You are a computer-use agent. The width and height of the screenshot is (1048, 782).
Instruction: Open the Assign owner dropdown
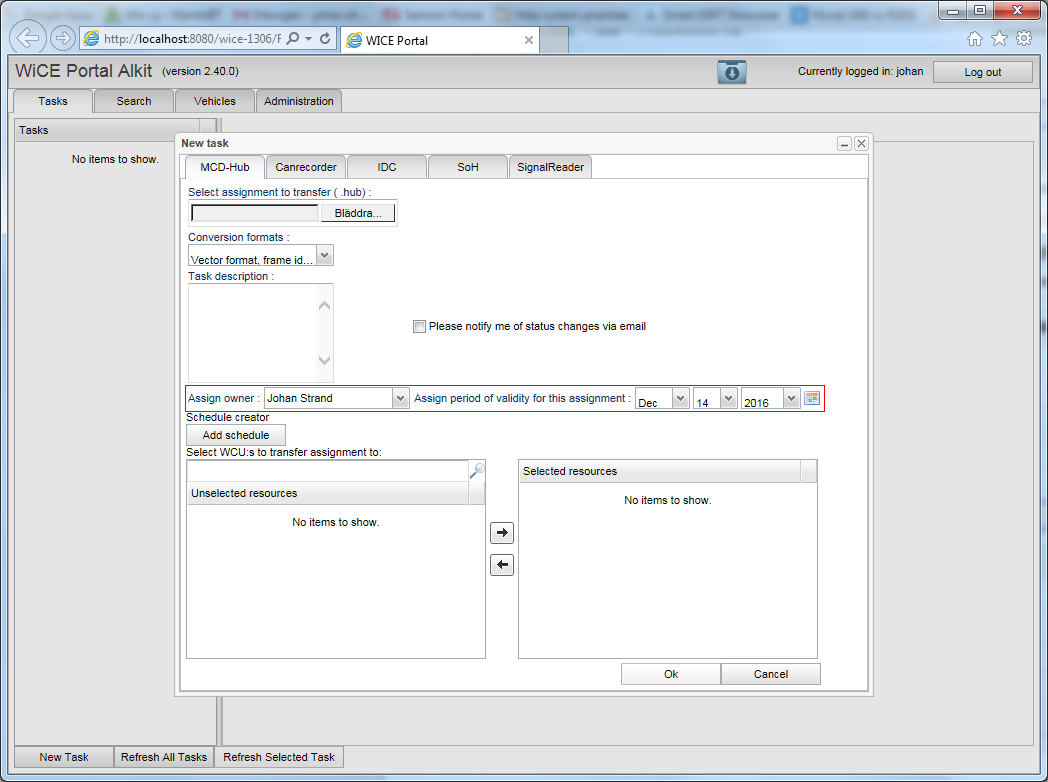coord(400,398)
